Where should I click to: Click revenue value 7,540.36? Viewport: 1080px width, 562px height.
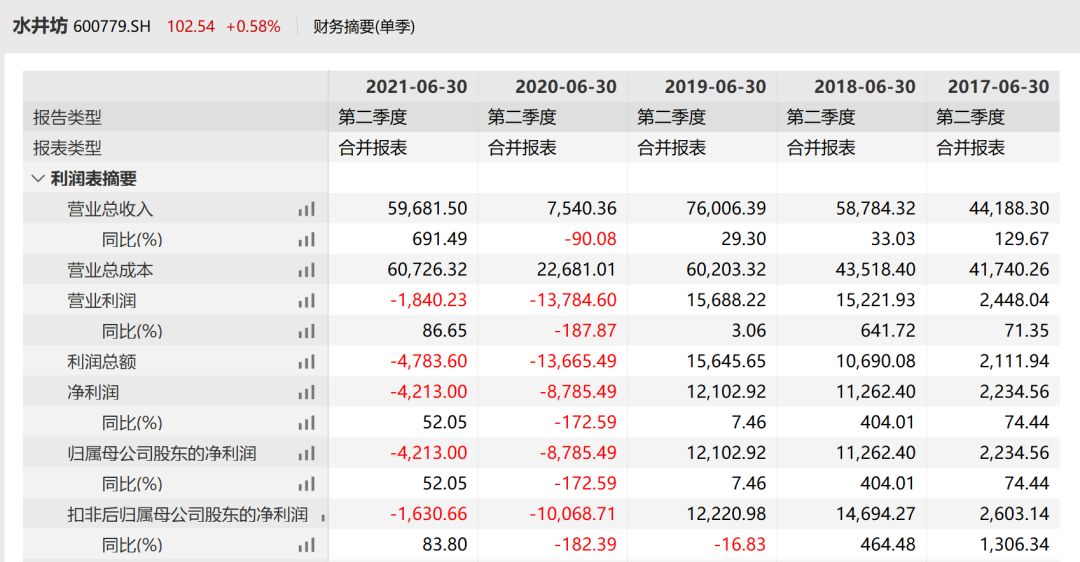[x=581, y=209]
